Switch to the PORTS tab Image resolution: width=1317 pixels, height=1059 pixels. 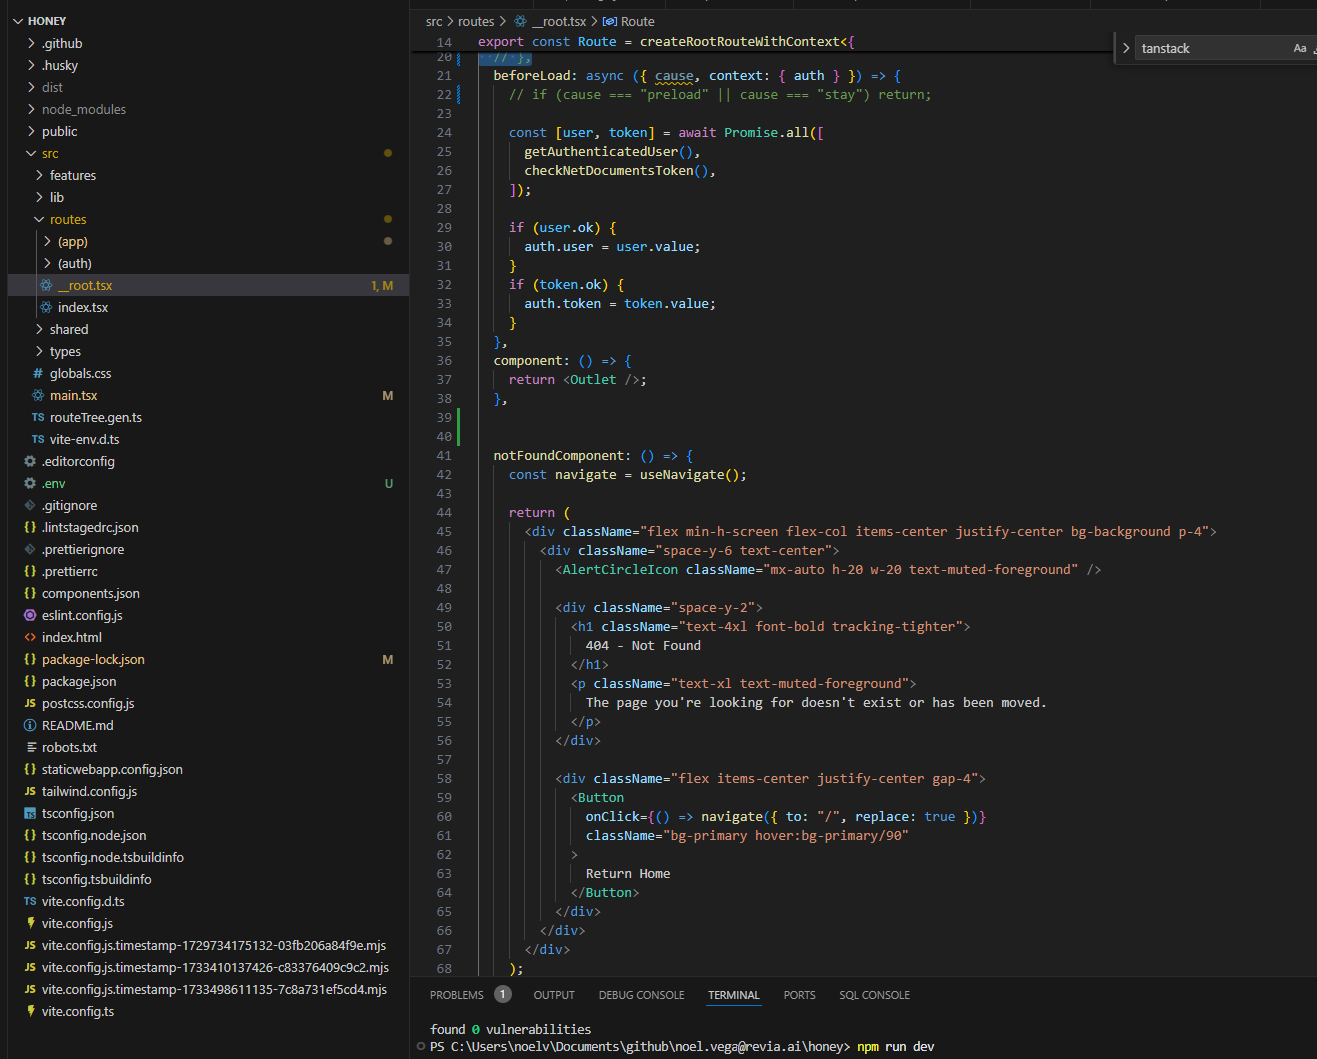tap(799, 995)
